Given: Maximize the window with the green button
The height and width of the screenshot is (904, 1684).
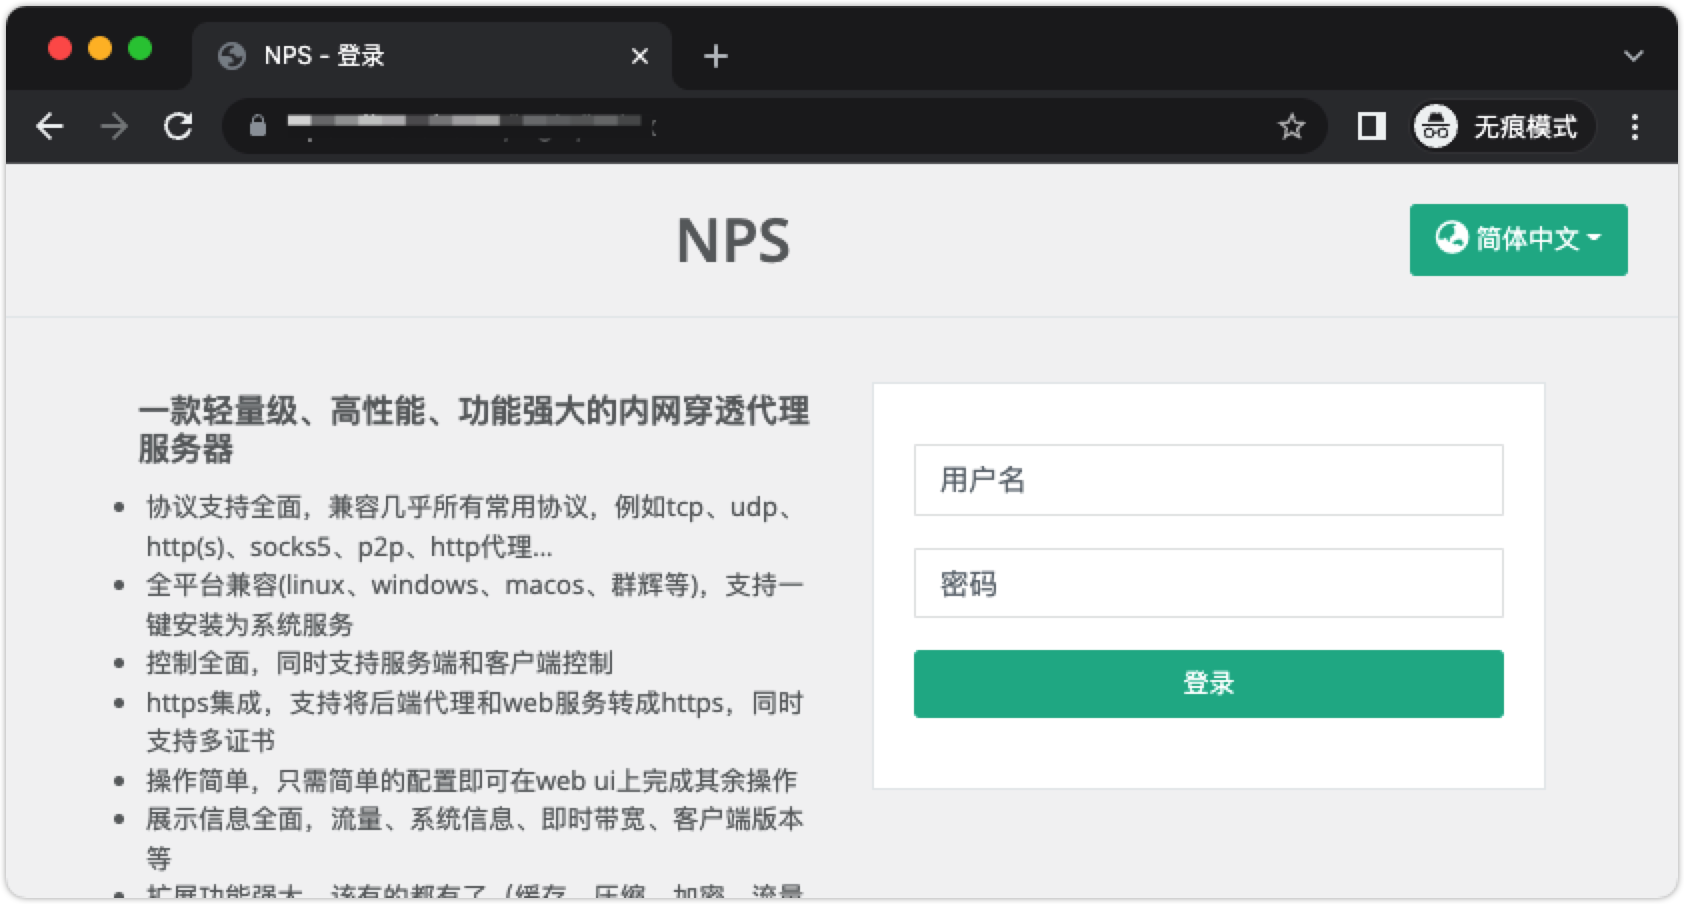Looking at the screenshot, I should 140,48.
